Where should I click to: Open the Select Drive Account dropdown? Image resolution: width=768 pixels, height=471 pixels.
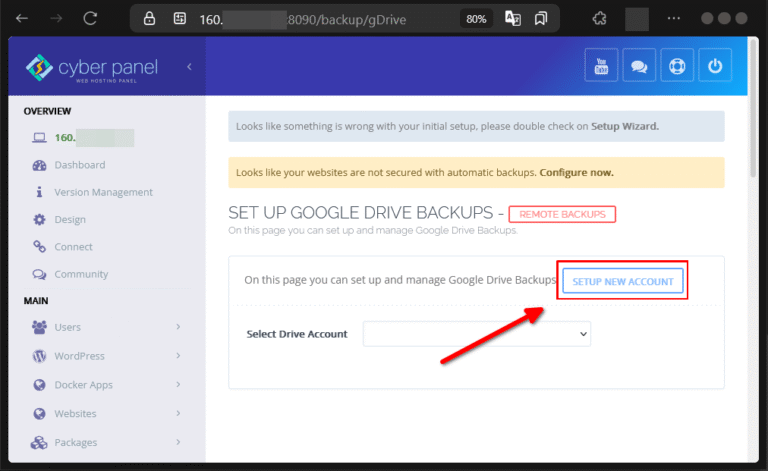(x=477, y=334)
